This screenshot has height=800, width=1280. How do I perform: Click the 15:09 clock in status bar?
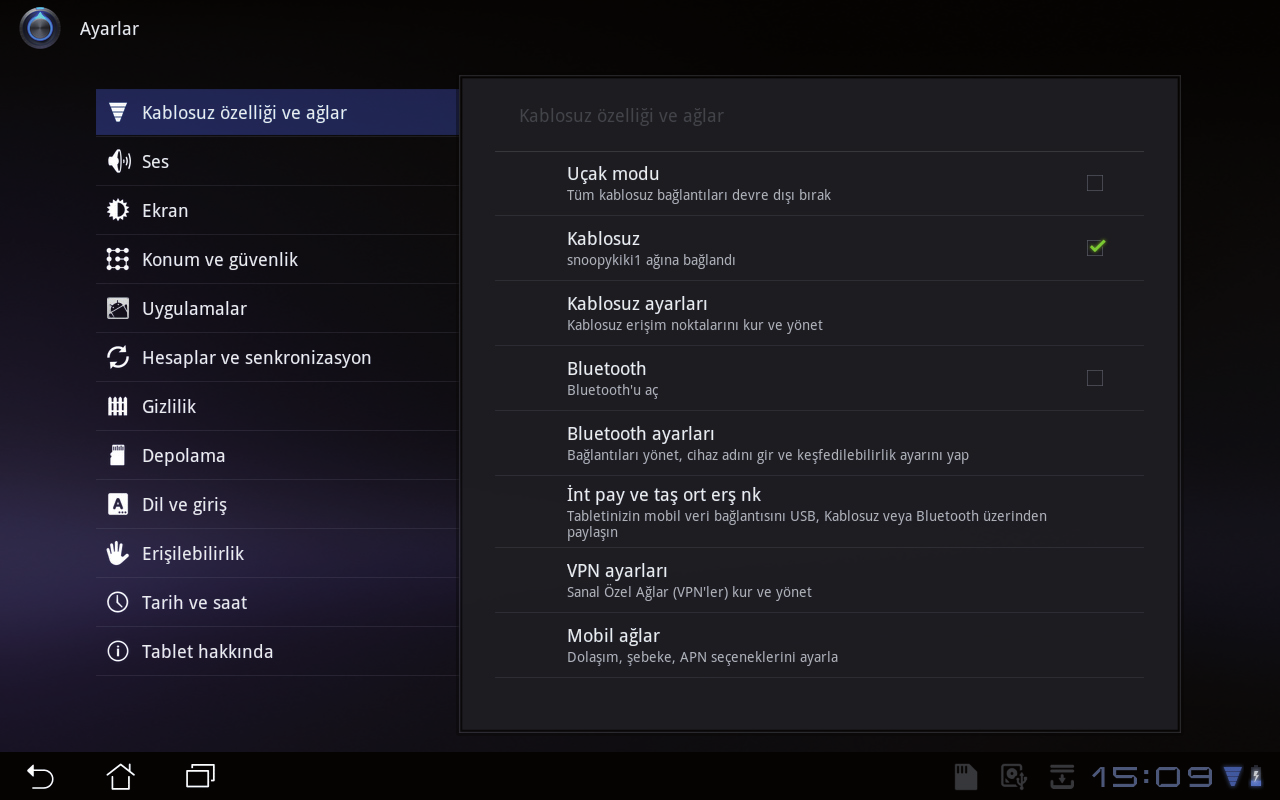pyautogui.click(x=1152, y=777)
